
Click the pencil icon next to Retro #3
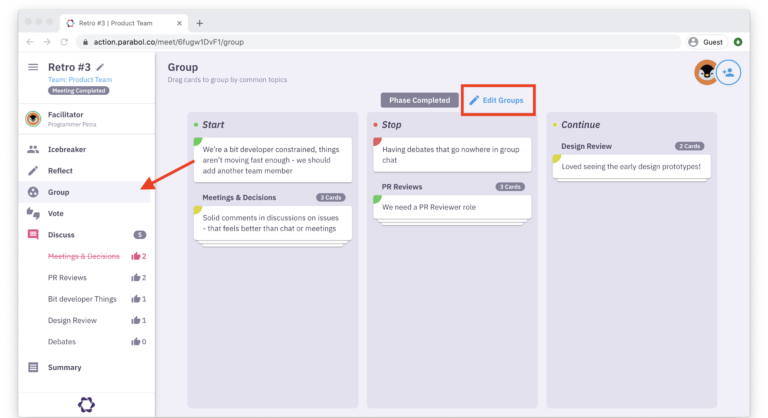click(x=100, y=67)
